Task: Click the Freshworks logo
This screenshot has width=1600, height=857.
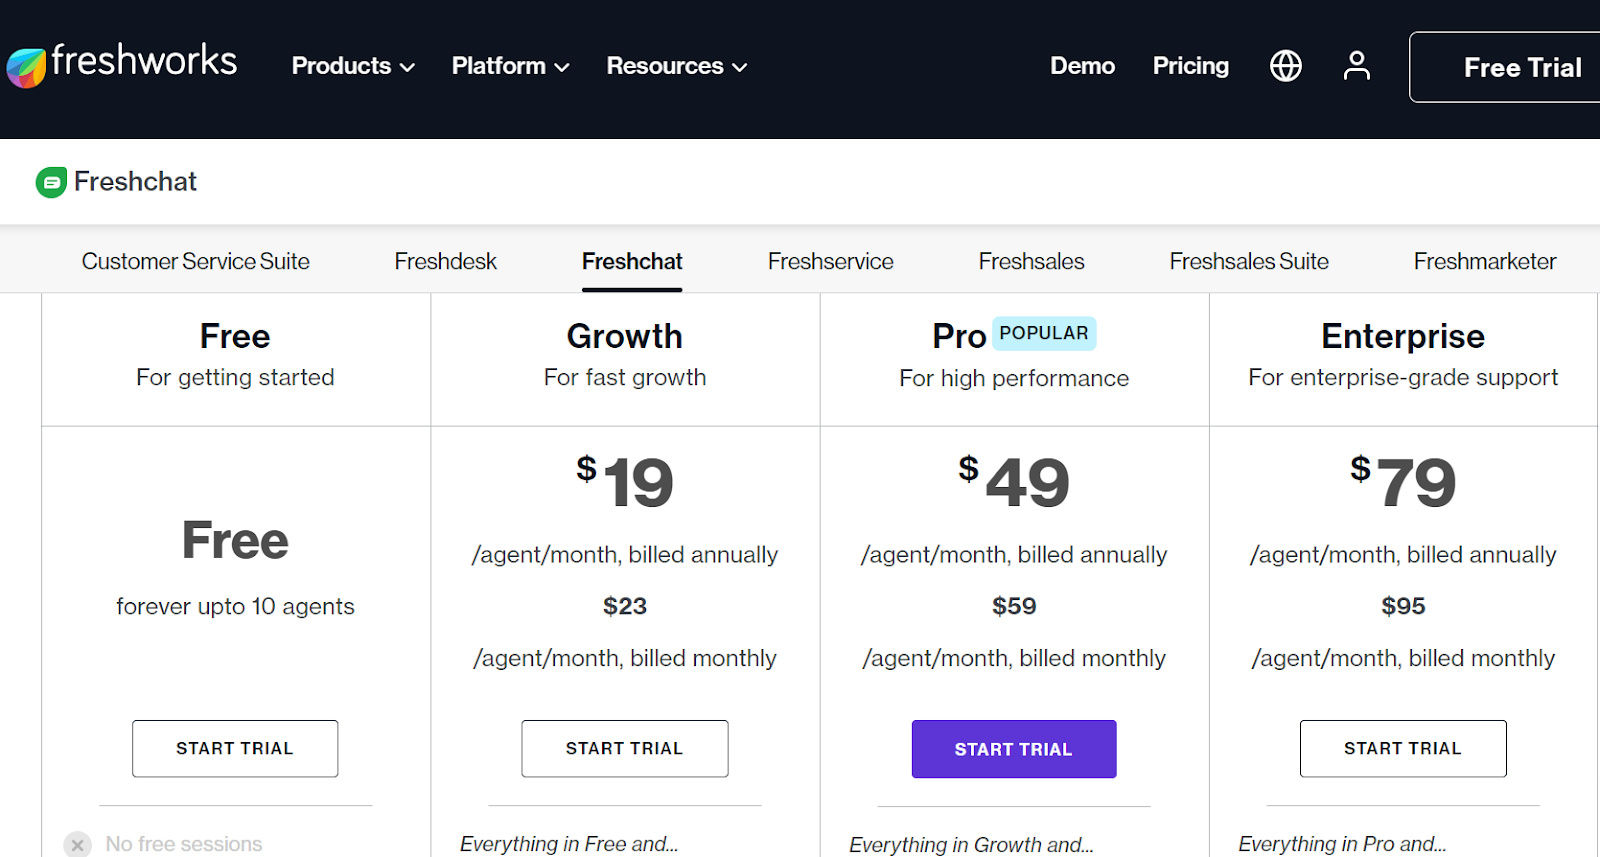Action: (x=122, y=62)
